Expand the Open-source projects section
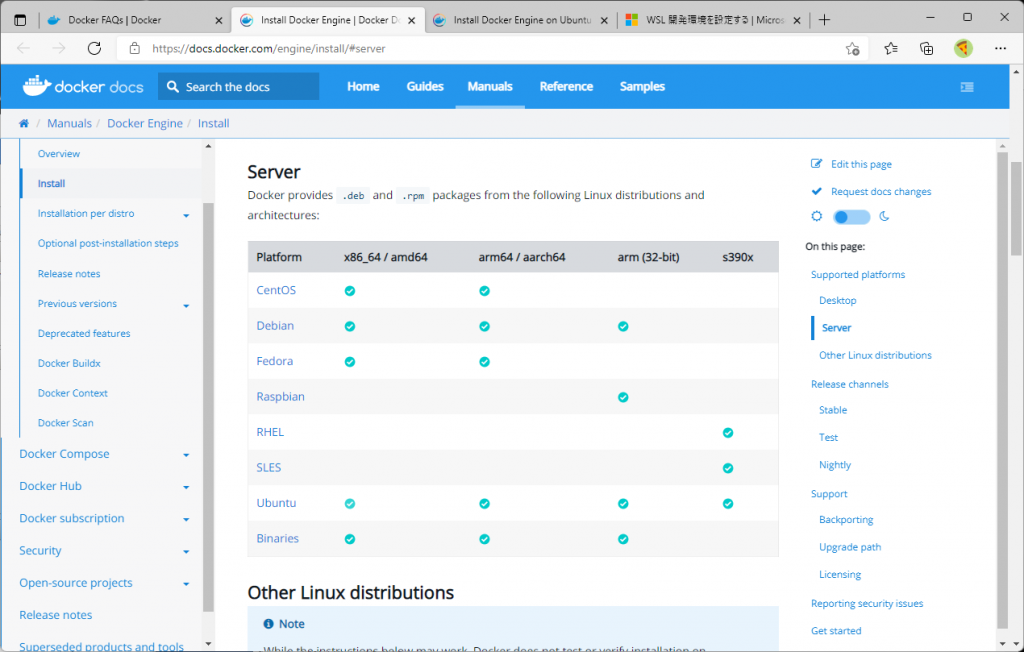Image resolution: width=1024 pixels, height=652 pixels. click(x=186, y=583)
